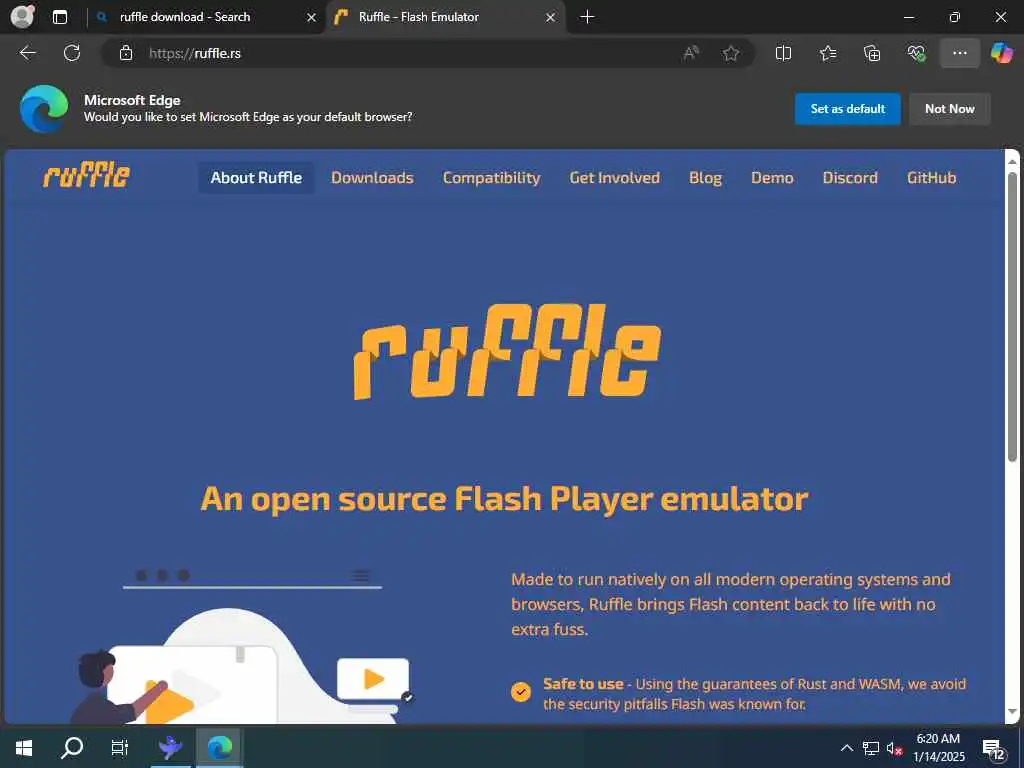This screenshot has width=1024, height=768.
Task: Open a new tab with plus button
Action: point(587,17)
